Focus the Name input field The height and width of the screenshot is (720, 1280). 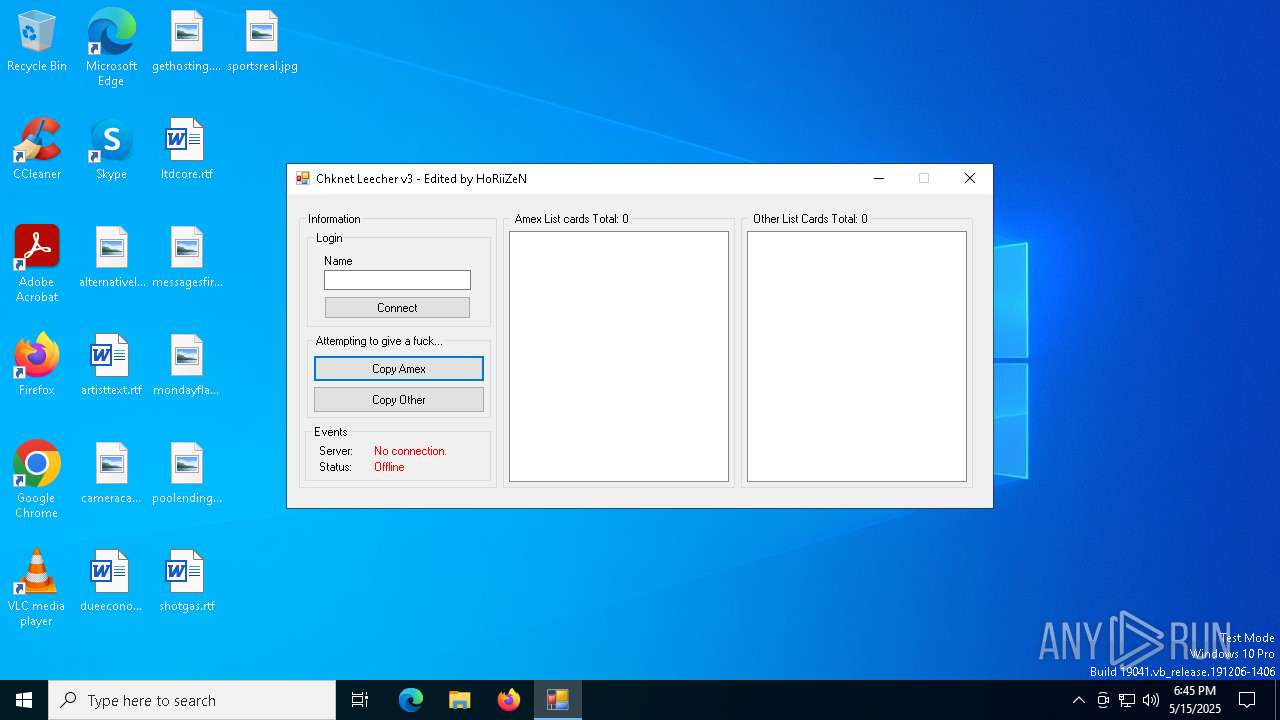397,280
